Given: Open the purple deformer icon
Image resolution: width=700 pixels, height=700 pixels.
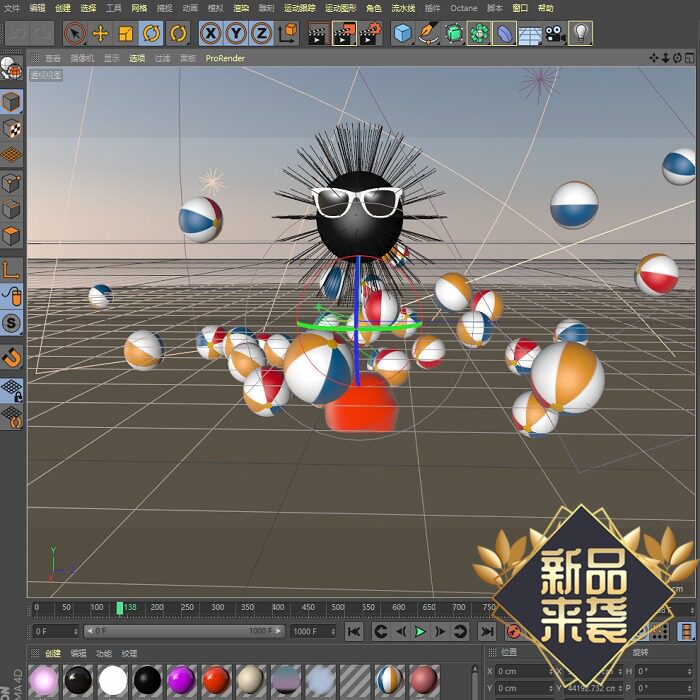Looking at the screenshot, I should pyautogui.click(x=504, y=33).
